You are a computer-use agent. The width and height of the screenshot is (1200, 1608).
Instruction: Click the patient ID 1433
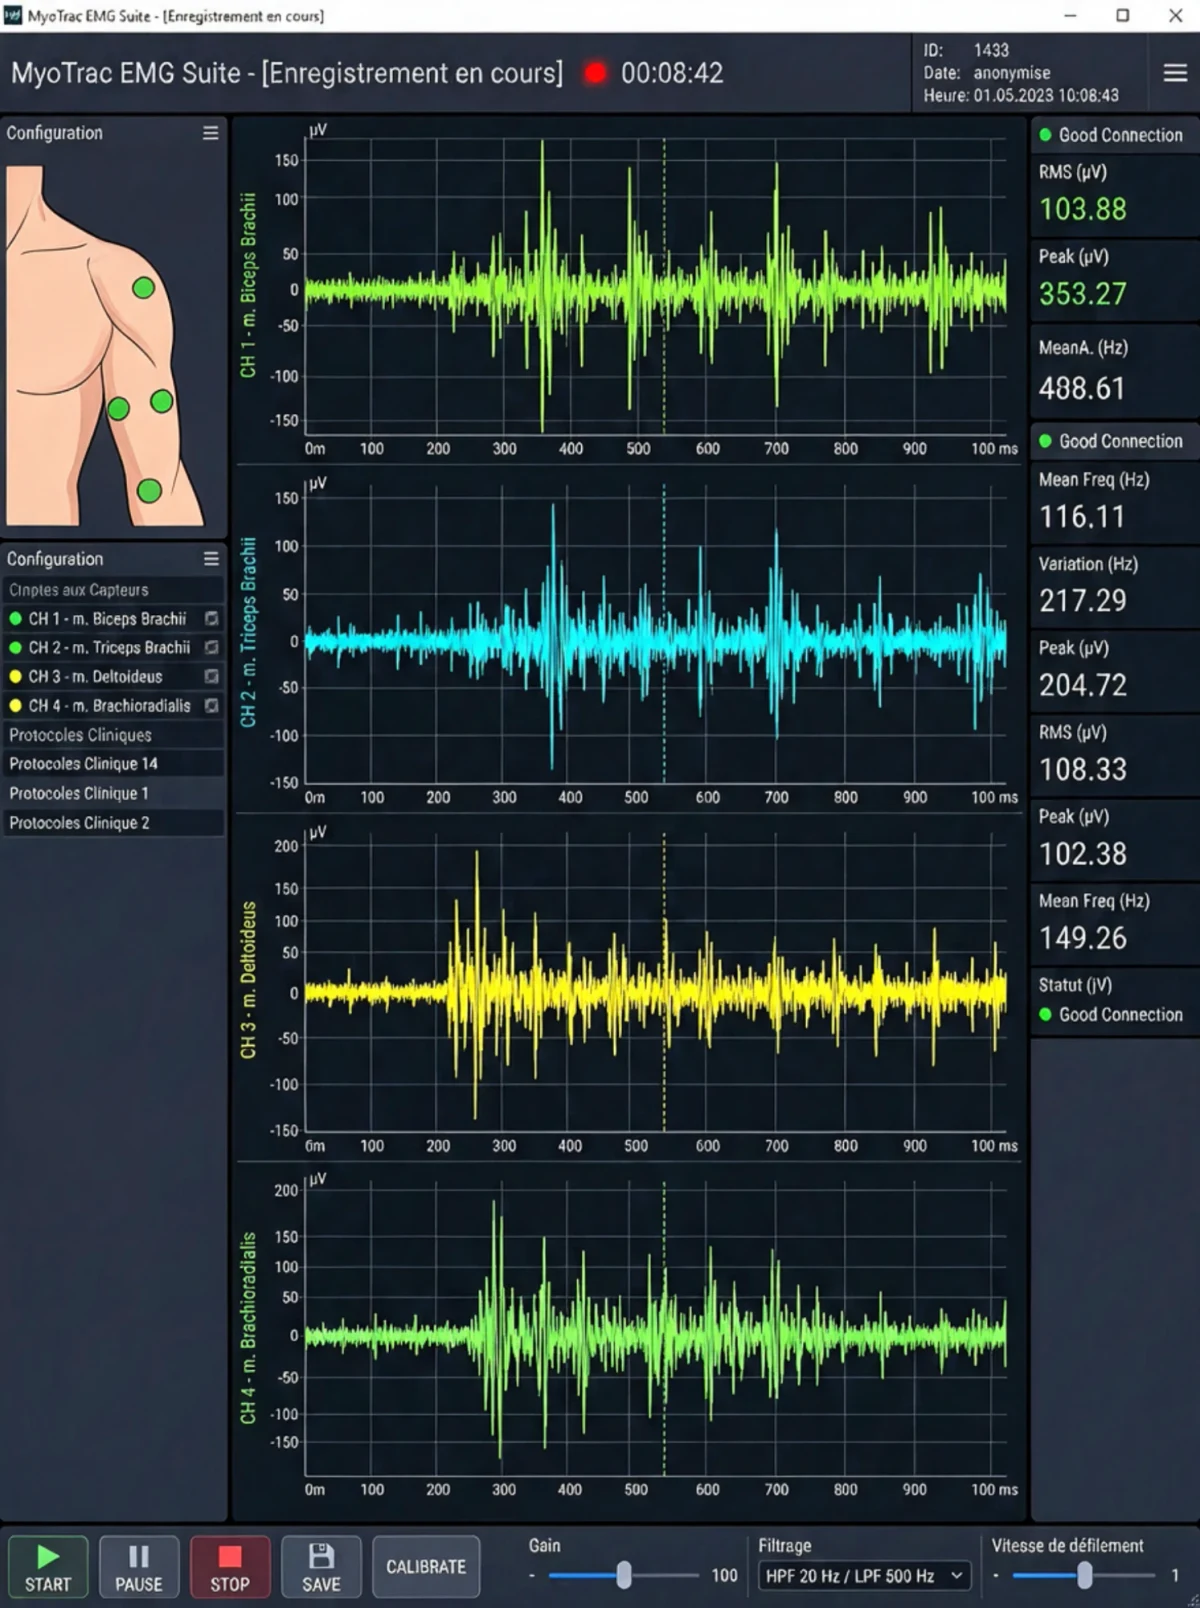click(x=991, y=50)
